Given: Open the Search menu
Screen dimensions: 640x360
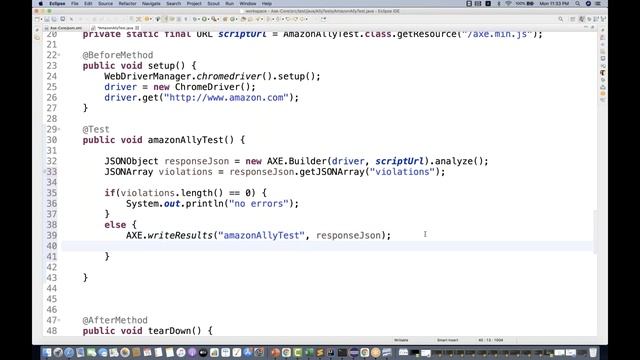Looking at the screenshot, I should pos(173,3).
